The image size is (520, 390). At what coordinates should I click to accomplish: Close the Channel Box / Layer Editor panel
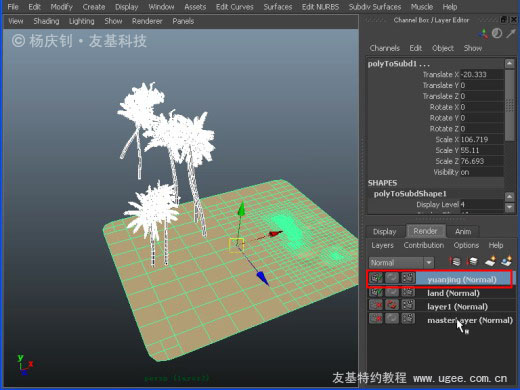click(x=514, y=20)
